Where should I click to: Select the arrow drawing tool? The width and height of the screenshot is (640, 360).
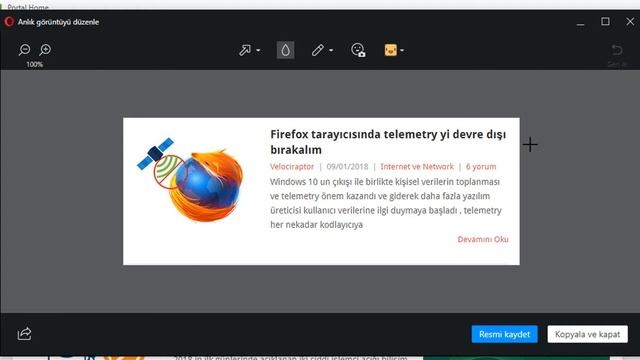245,50
